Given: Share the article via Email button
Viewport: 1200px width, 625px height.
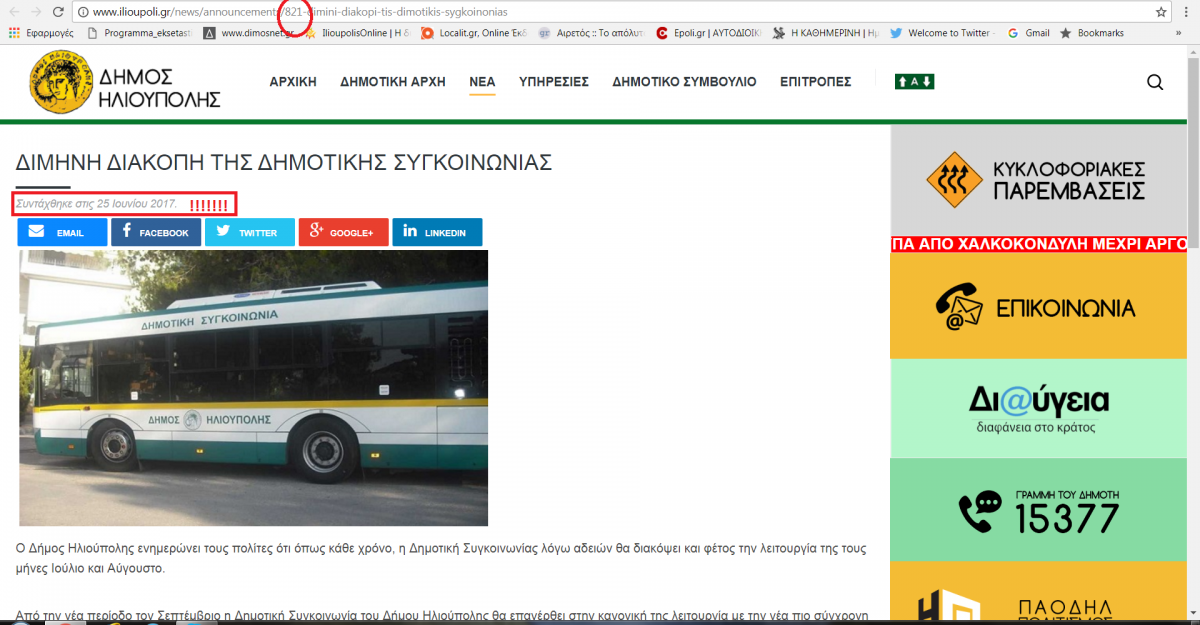Looking at the screenshot, I should 62,232.
